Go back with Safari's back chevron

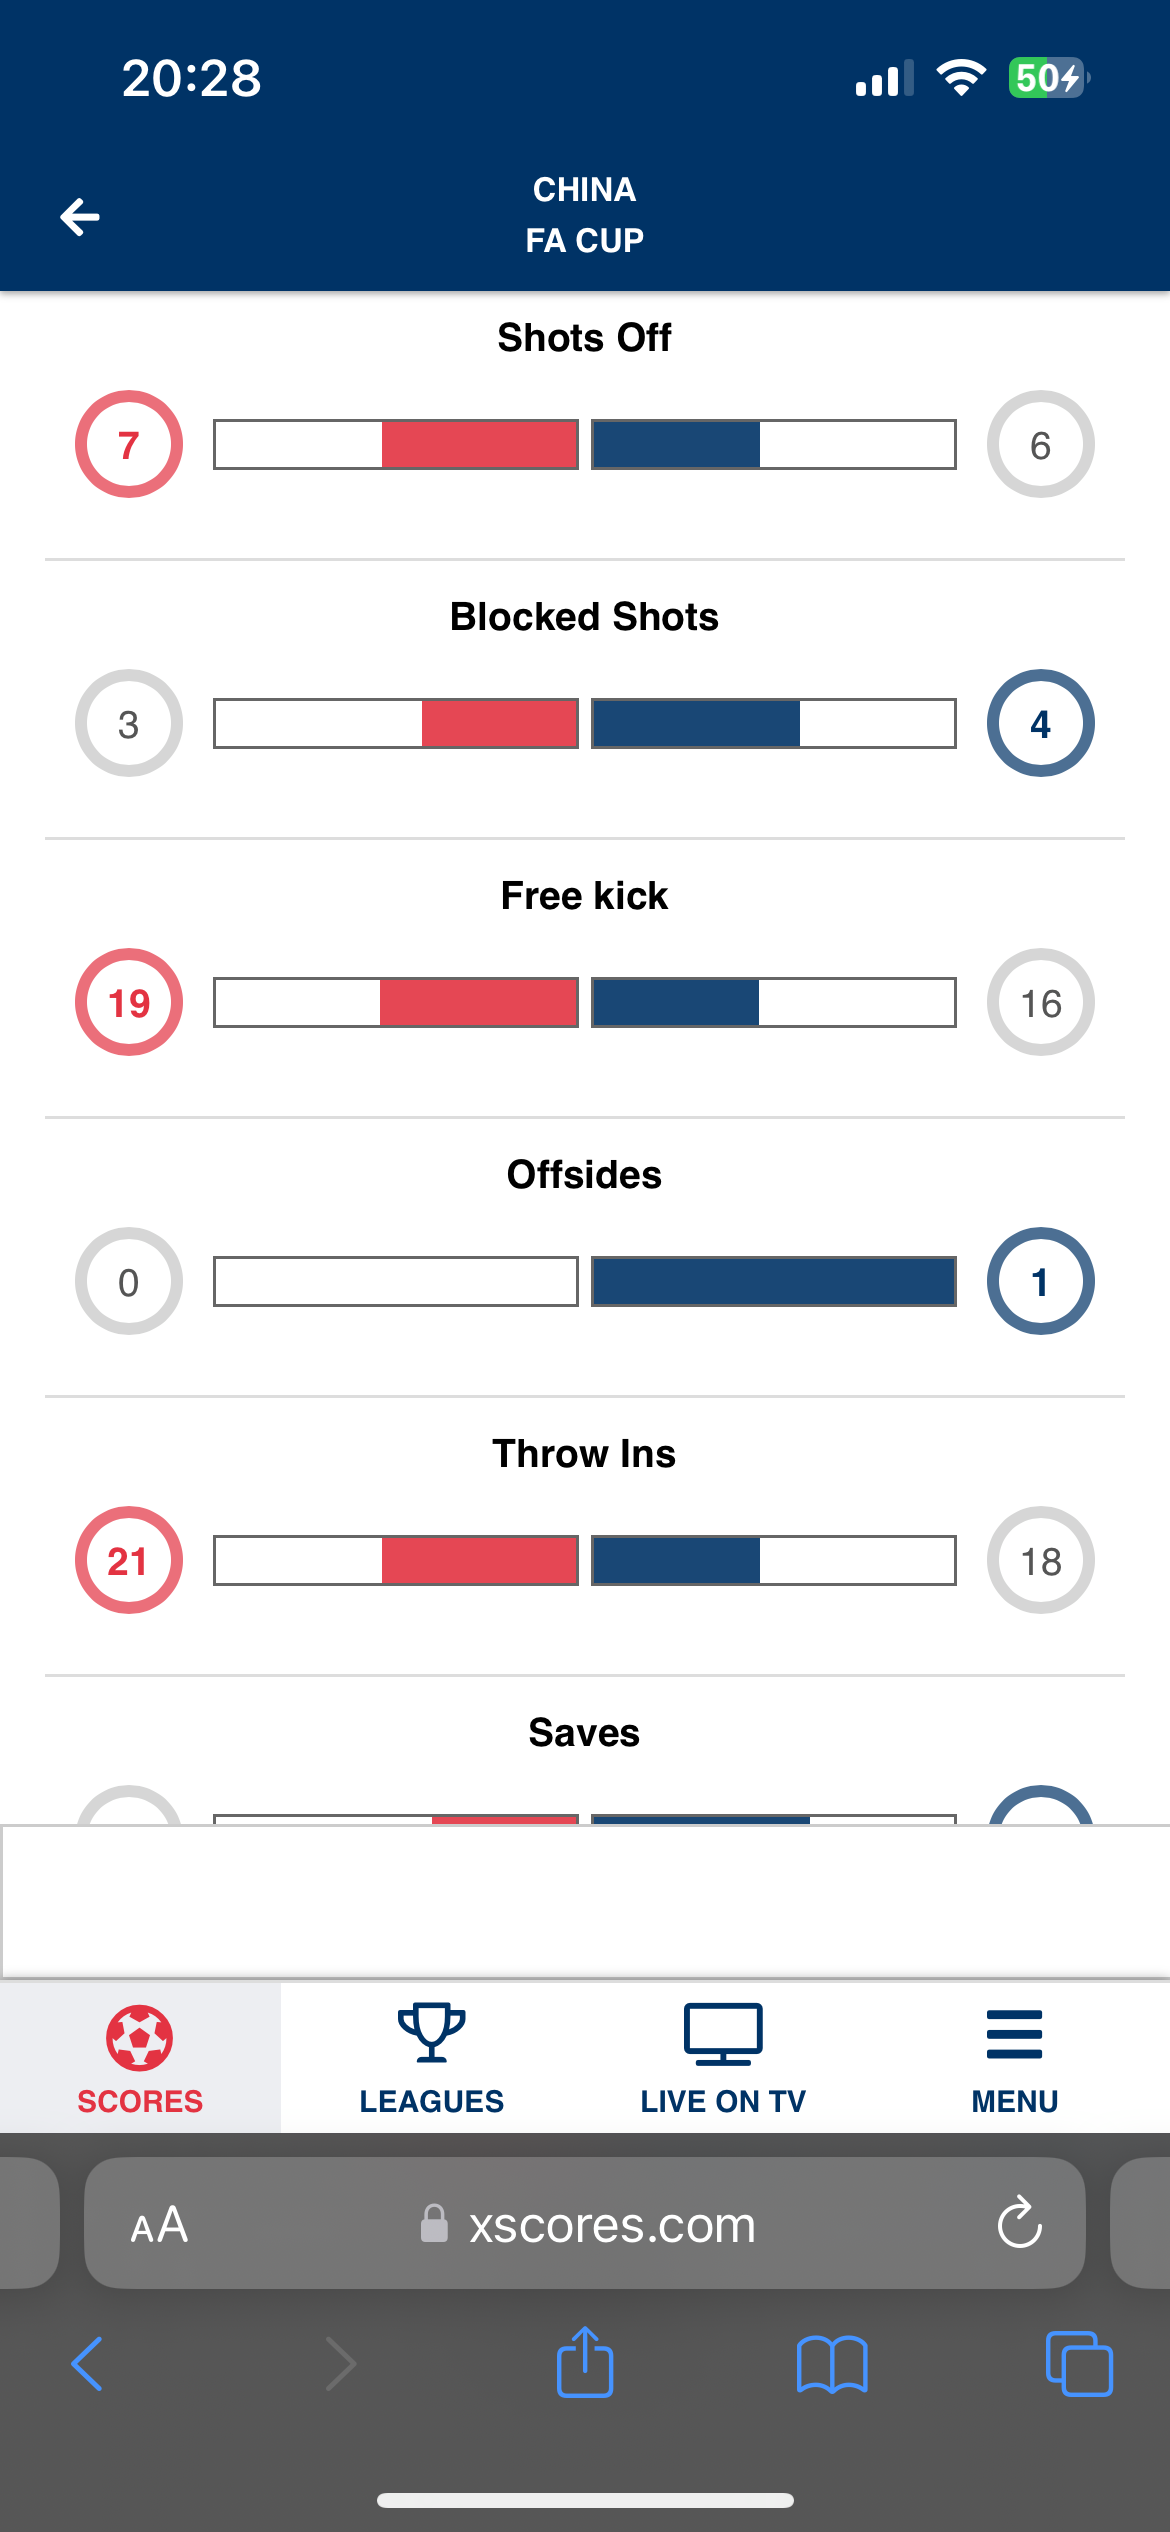click(x=88, y=2364)
